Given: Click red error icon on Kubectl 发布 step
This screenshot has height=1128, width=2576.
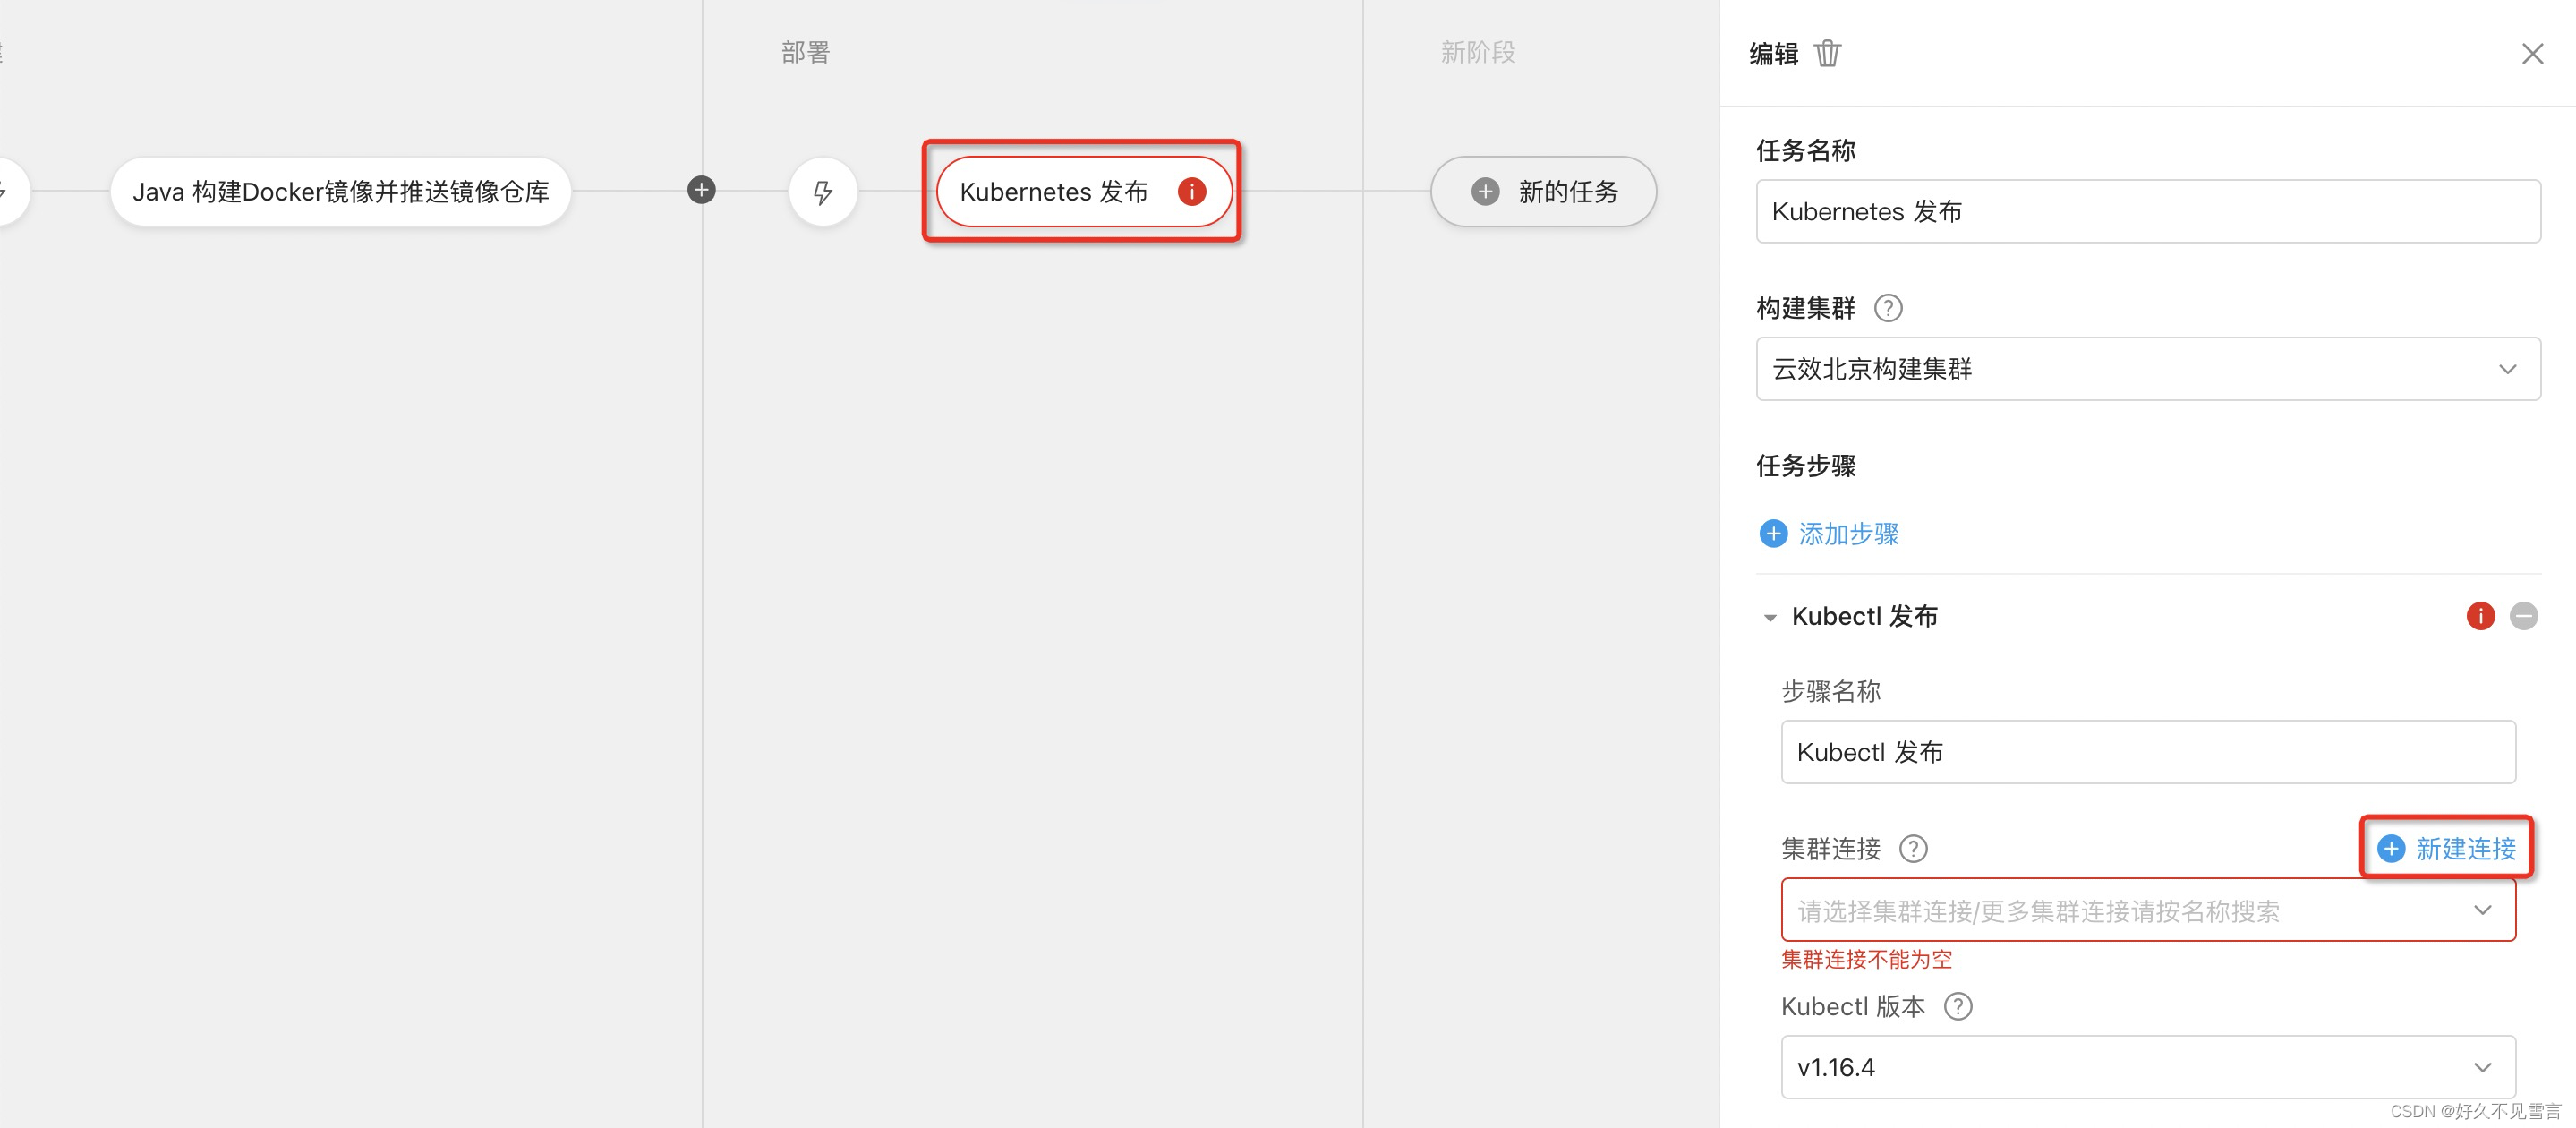Looking at the screenshot, I should tap(2480, 616).
